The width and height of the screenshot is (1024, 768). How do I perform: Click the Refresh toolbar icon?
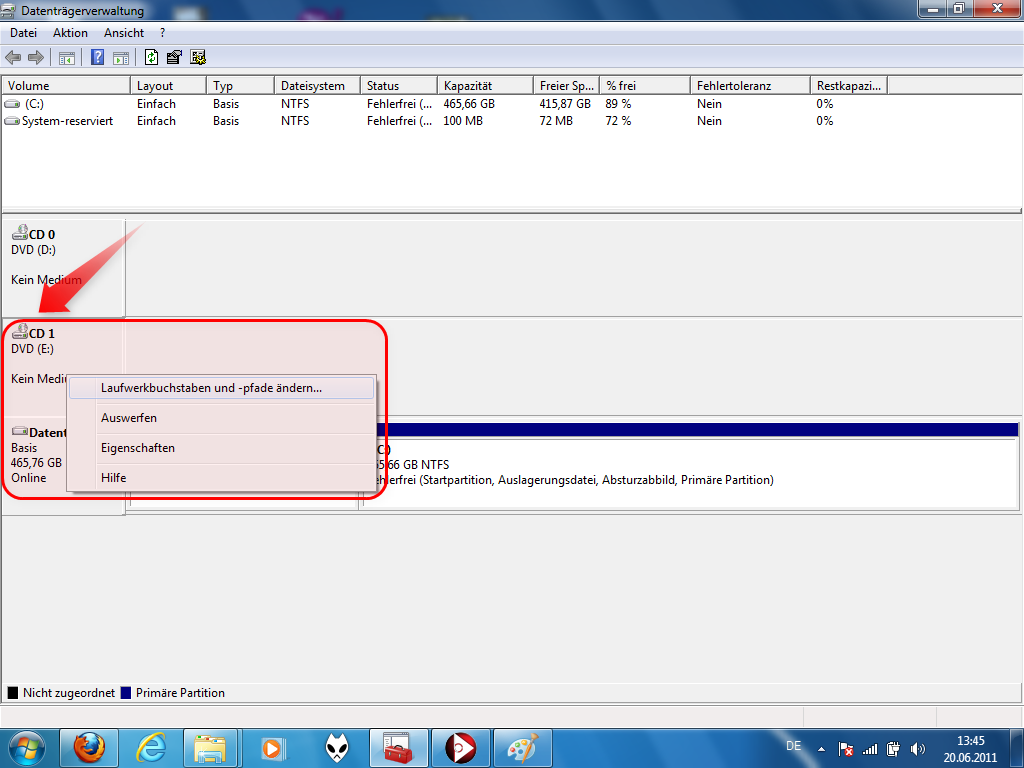tap(152, 57)
